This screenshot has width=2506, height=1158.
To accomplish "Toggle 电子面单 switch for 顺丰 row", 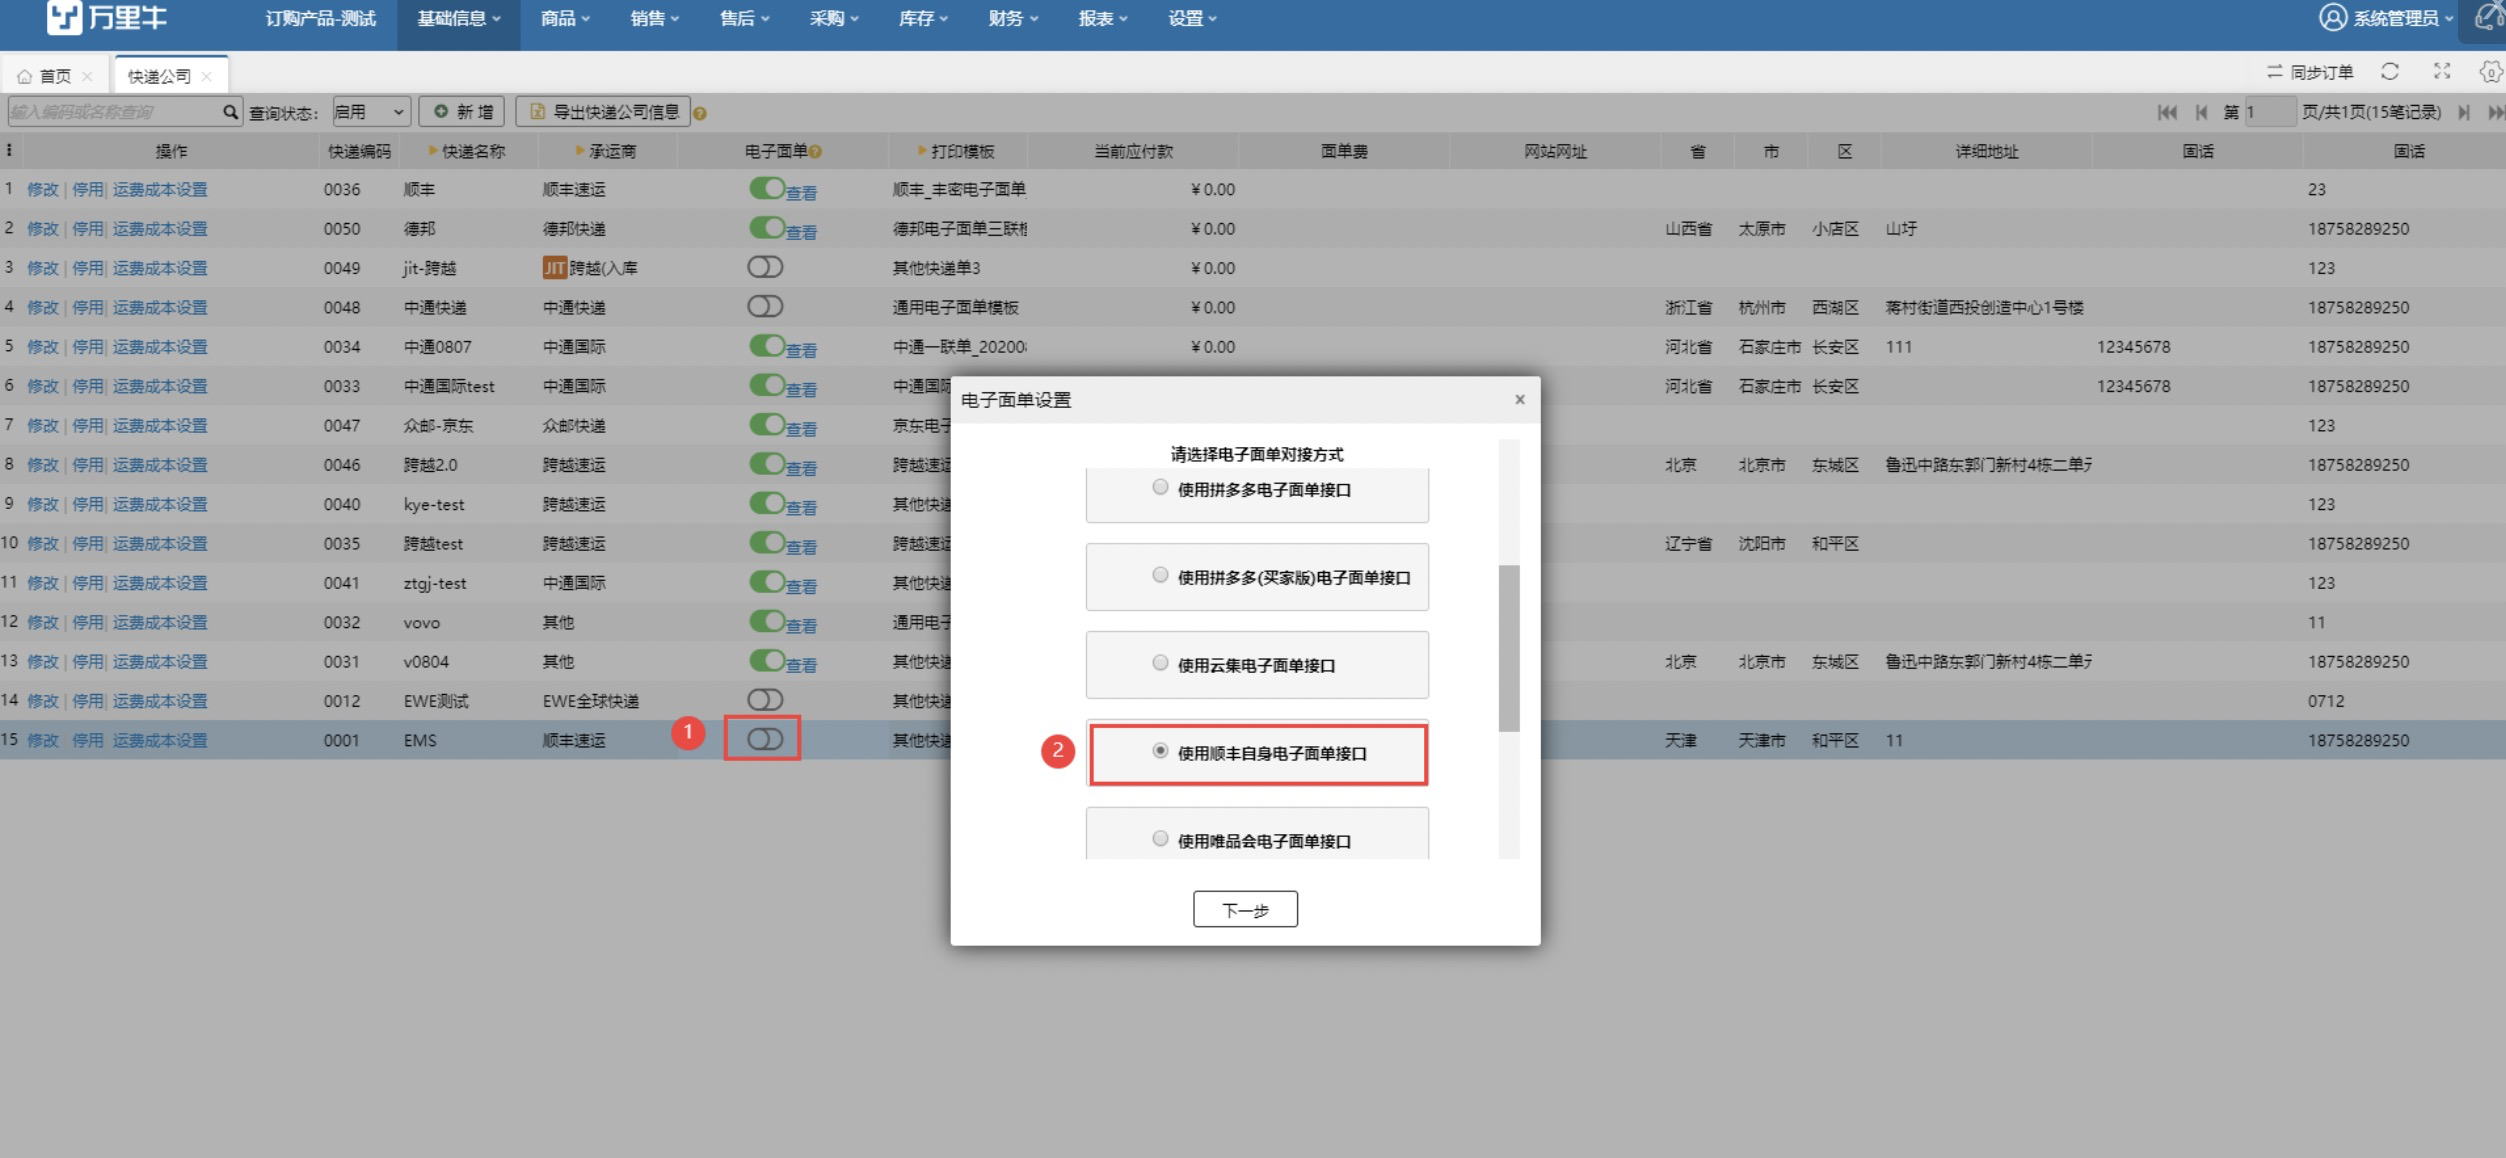I will coord(767,188).
